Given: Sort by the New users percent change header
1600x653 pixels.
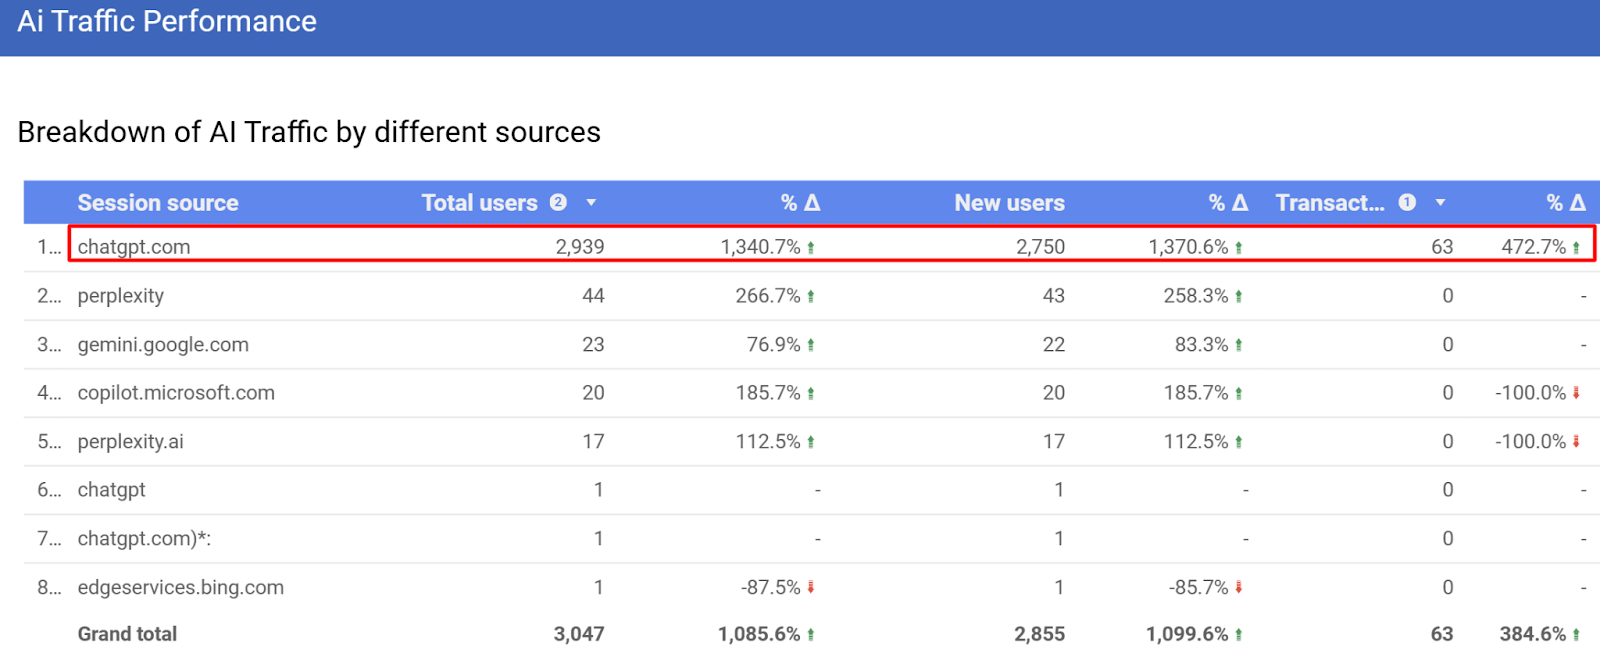Looking at the screenshot, I should click(1228, 203).
